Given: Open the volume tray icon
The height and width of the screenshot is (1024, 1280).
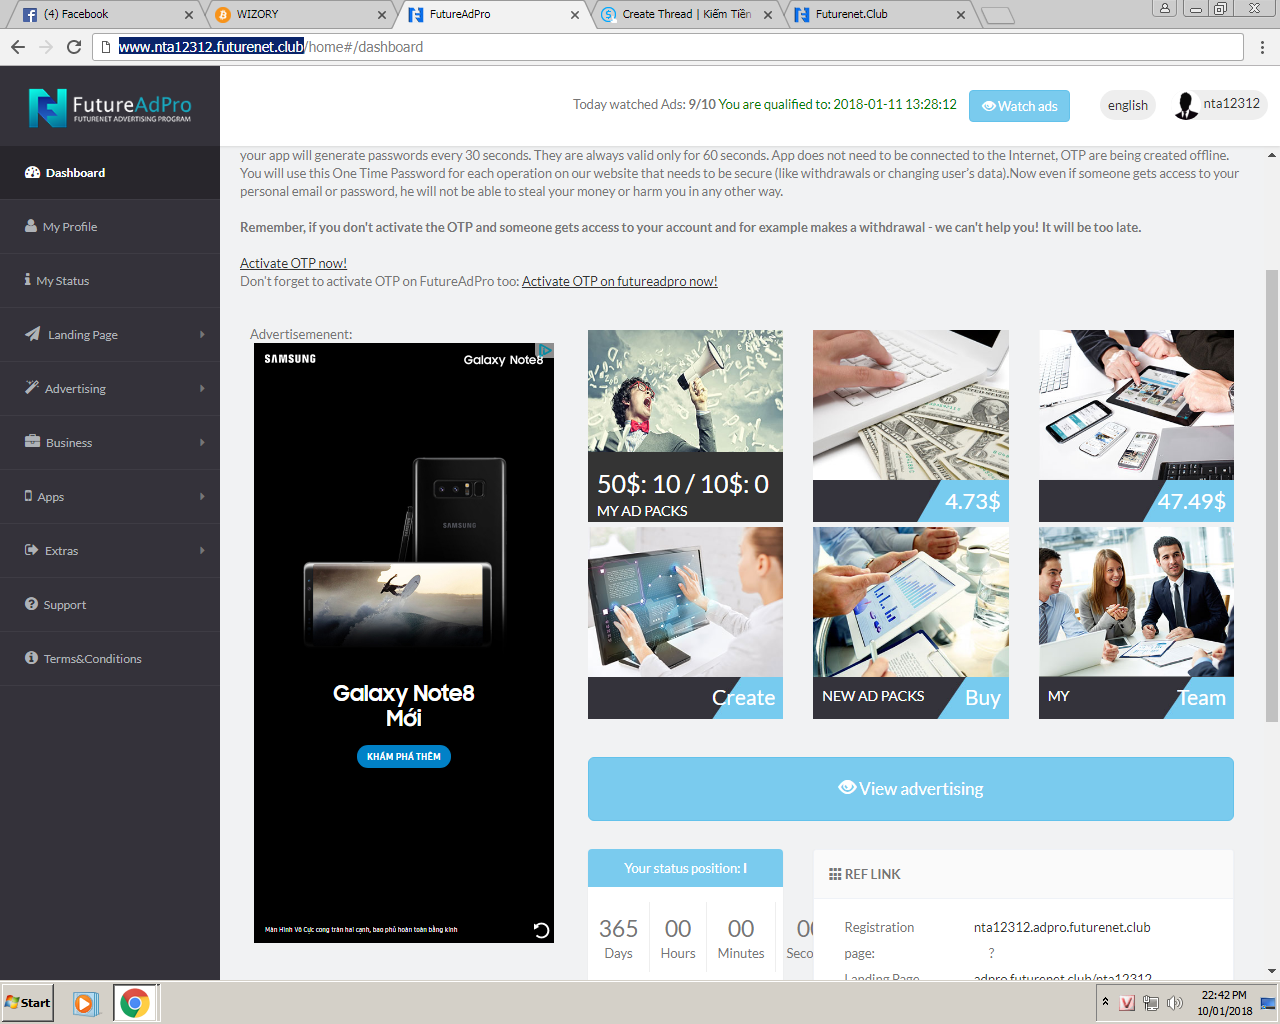Looking at the screenshot, I should click(1175, 1003).
